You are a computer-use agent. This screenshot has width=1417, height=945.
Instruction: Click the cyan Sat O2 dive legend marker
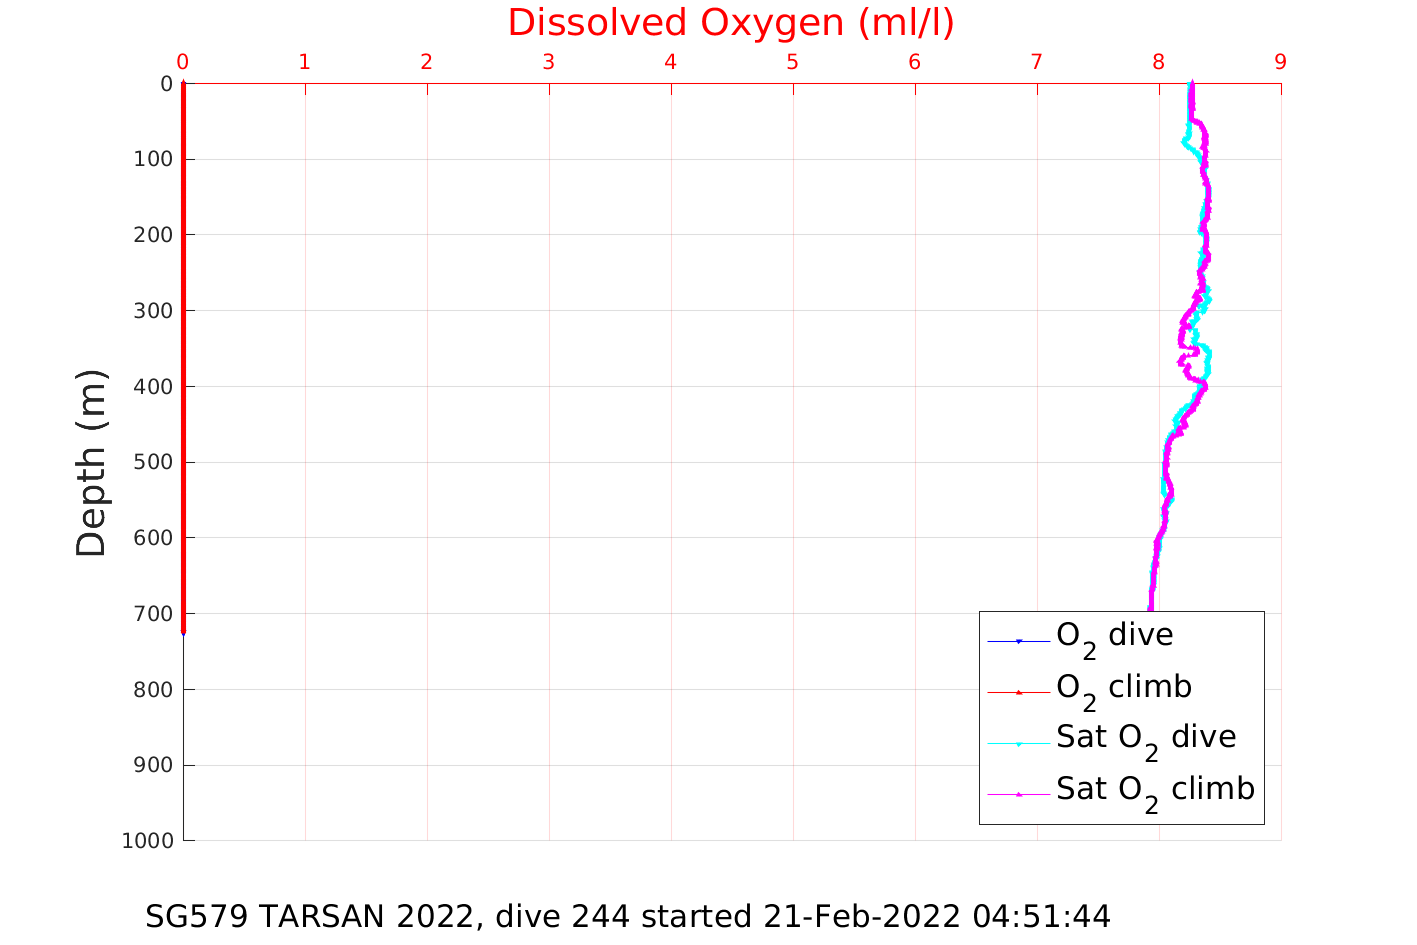pos(1019,744)
